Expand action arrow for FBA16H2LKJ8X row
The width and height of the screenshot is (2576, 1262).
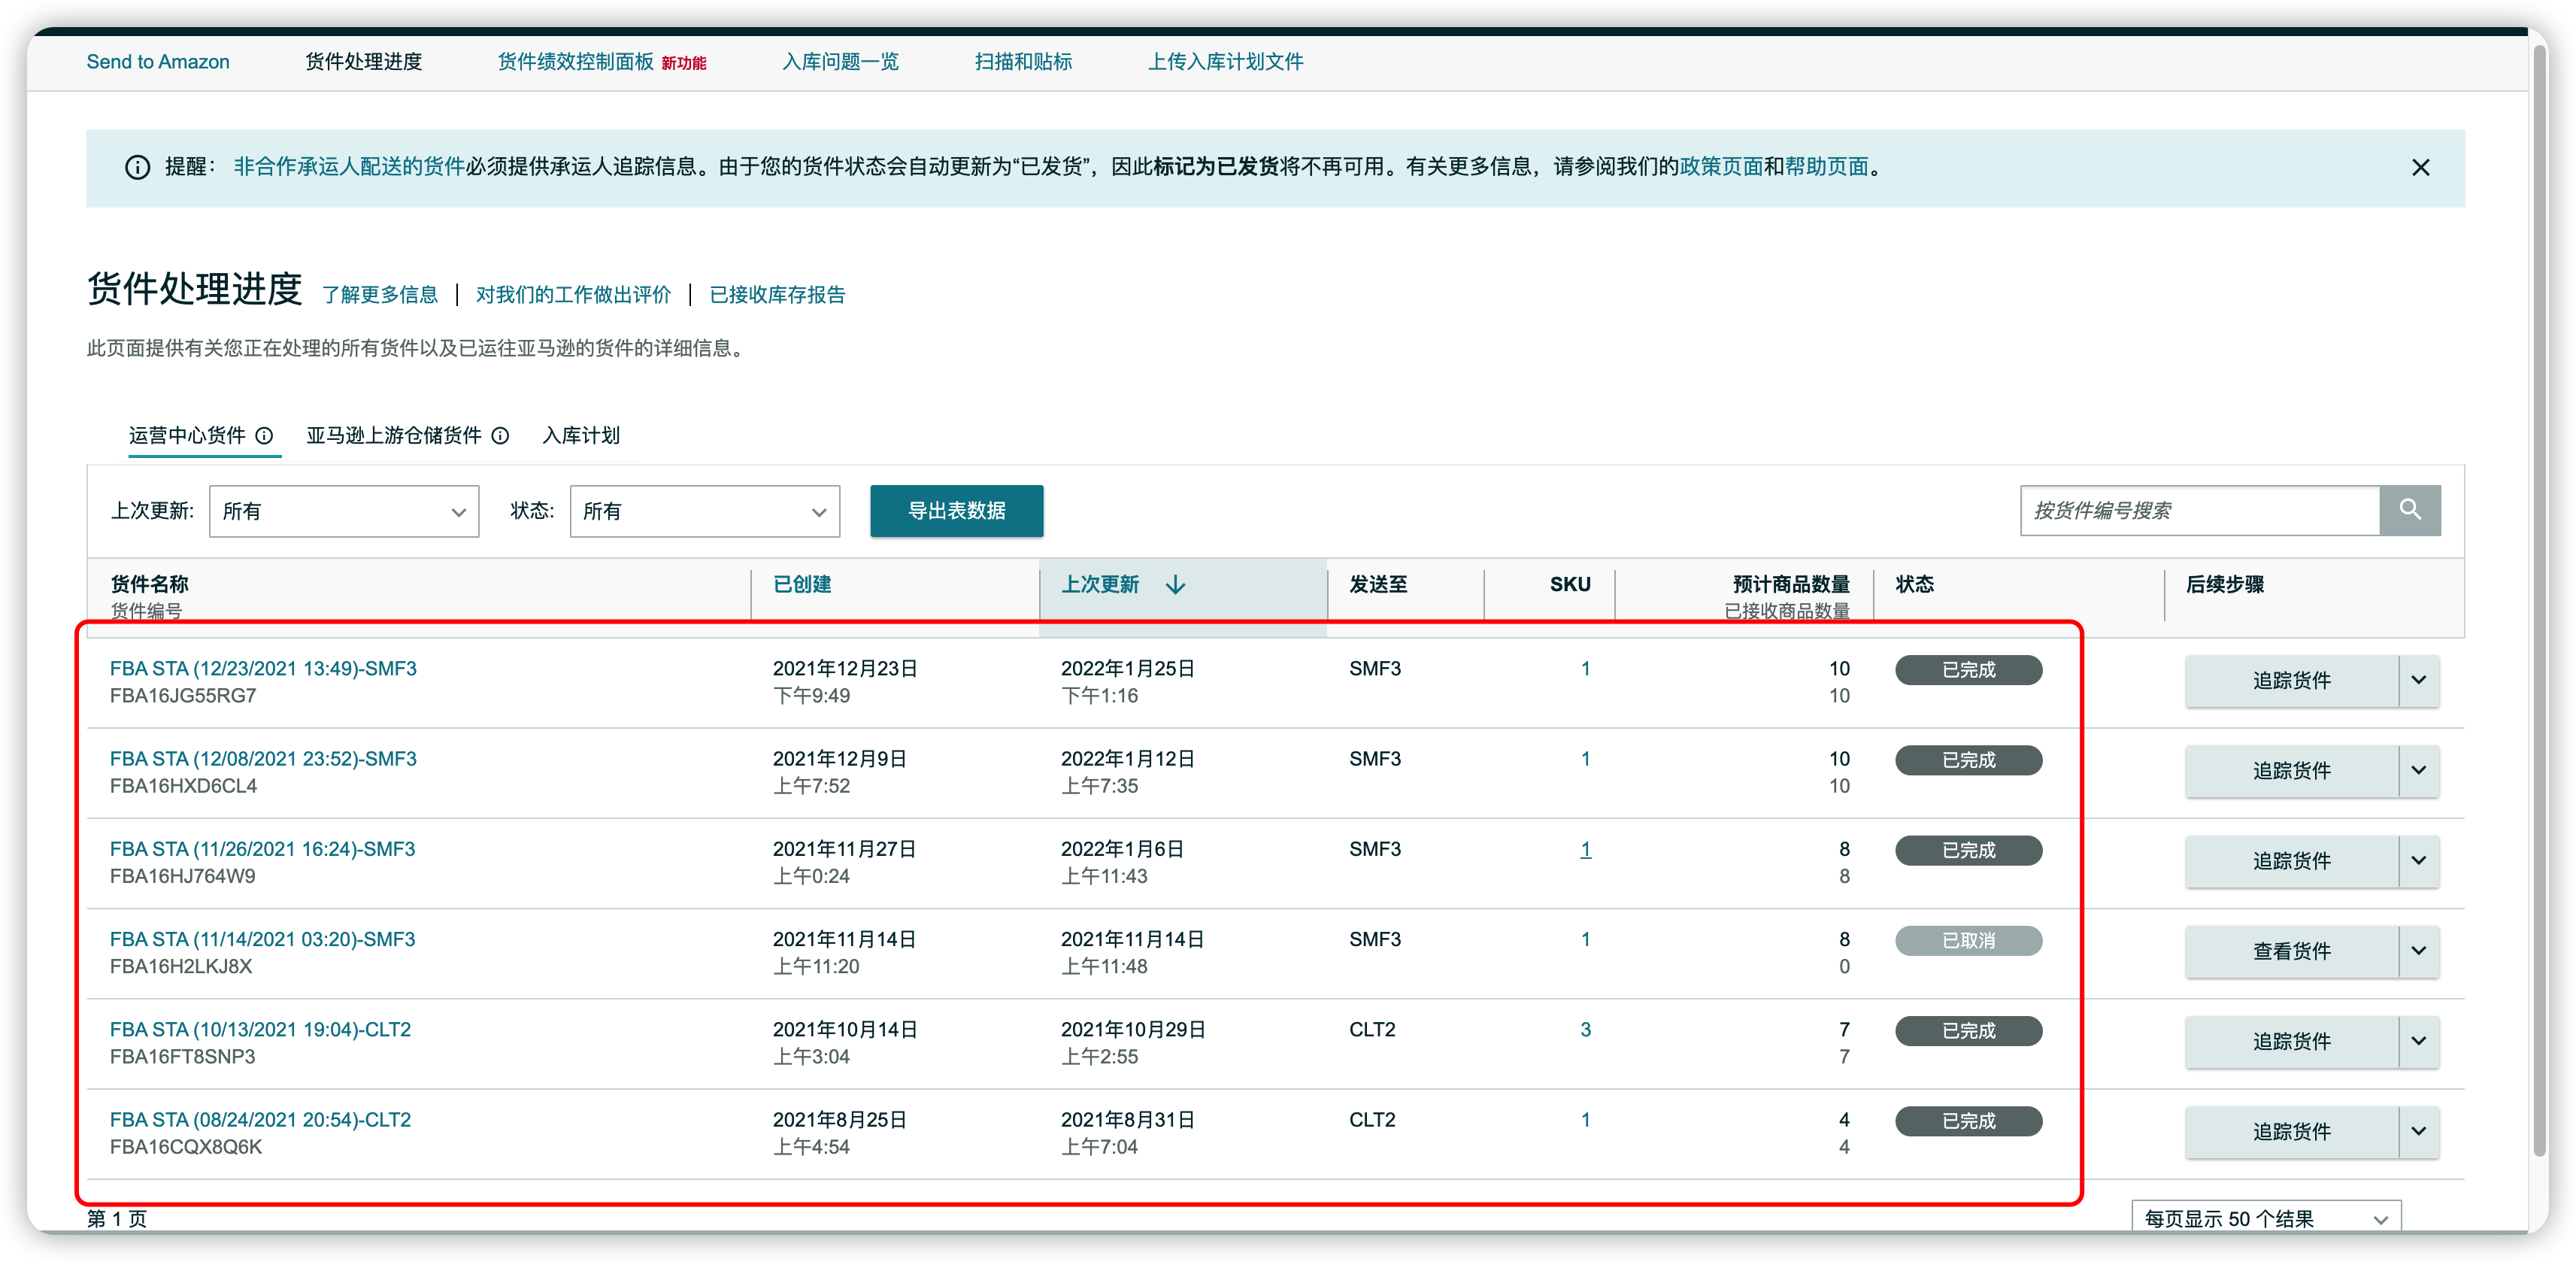(2419, 950)
